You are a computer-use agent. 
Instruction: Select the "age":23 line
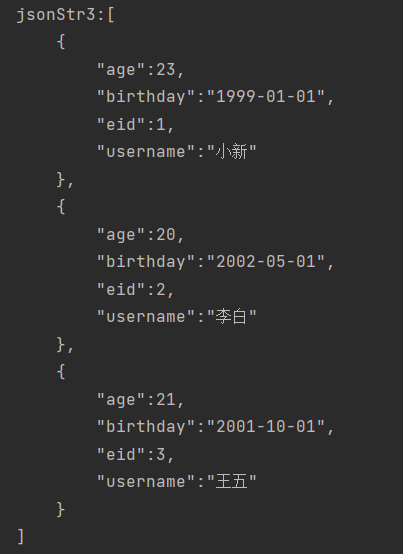click(141, 70)
